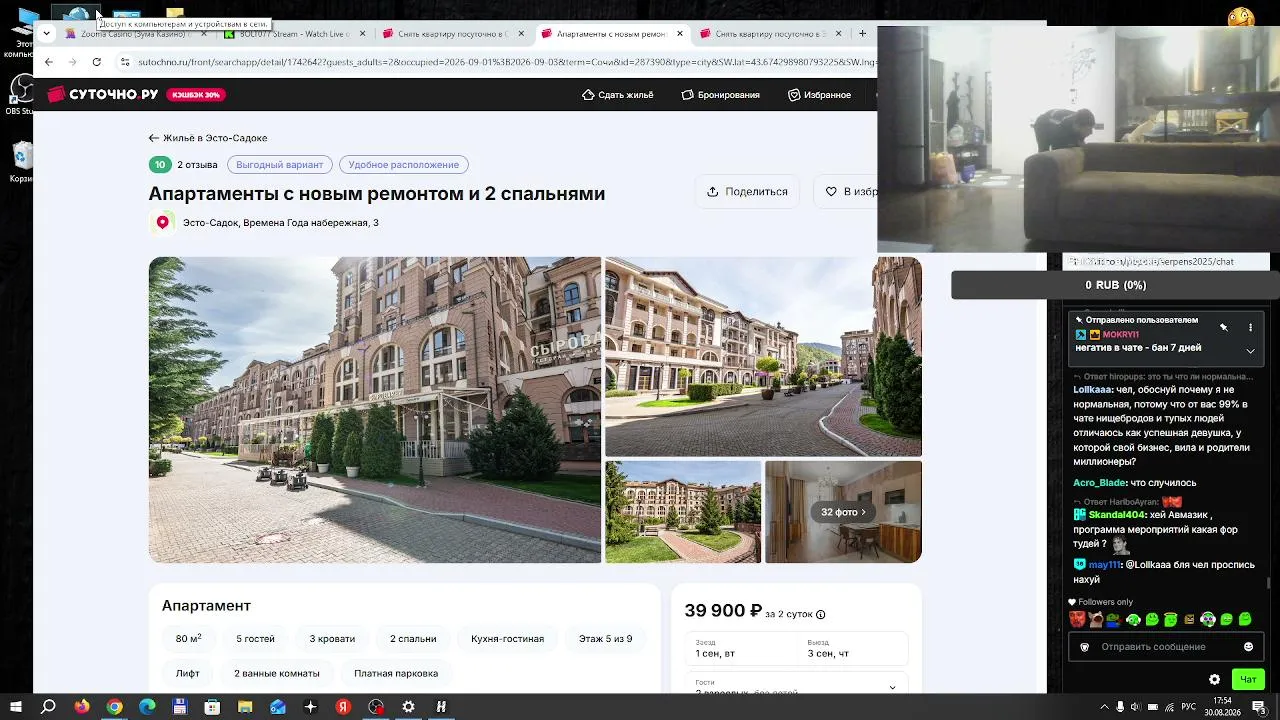Close the BOLT077 Stream tab
The height and width of the screenshot is (720, 1280).
point(362,34)
